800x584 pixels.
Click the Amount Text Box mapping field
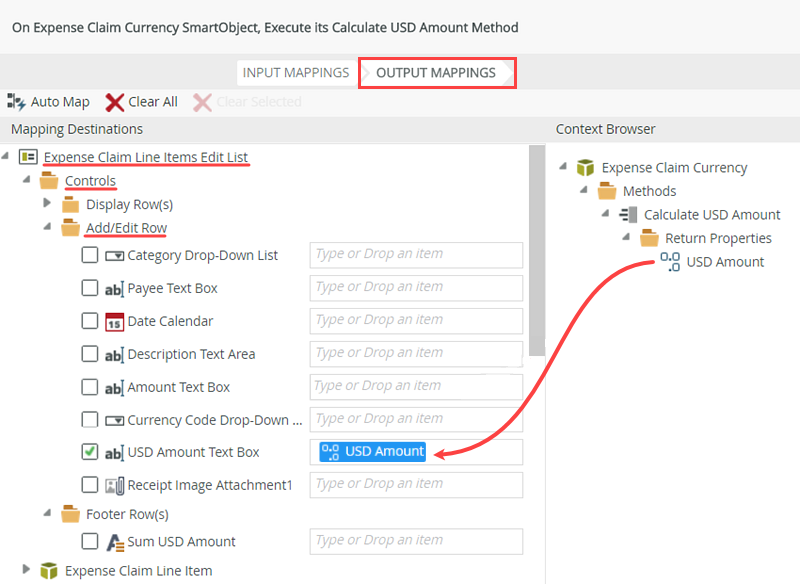416,387
